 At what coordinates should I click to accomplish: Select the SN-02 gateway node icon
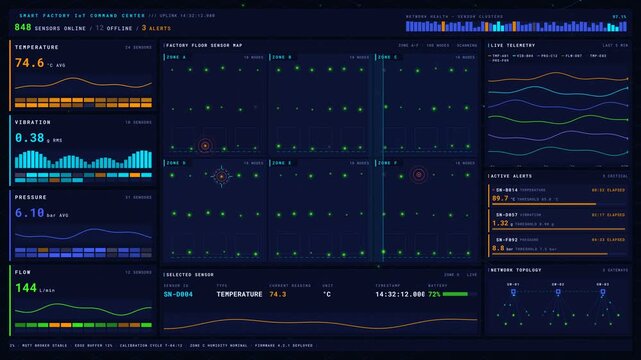[558, 292]
